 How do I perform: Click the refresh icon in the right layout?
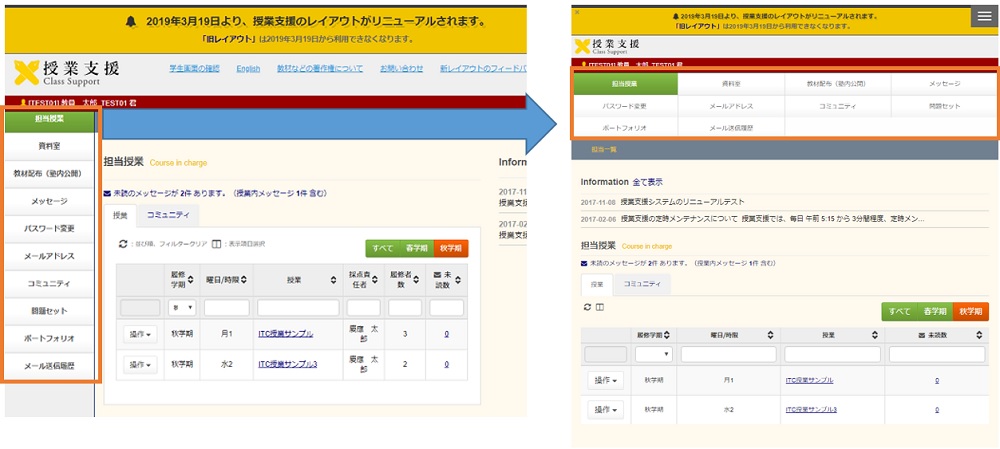point(586,306)
